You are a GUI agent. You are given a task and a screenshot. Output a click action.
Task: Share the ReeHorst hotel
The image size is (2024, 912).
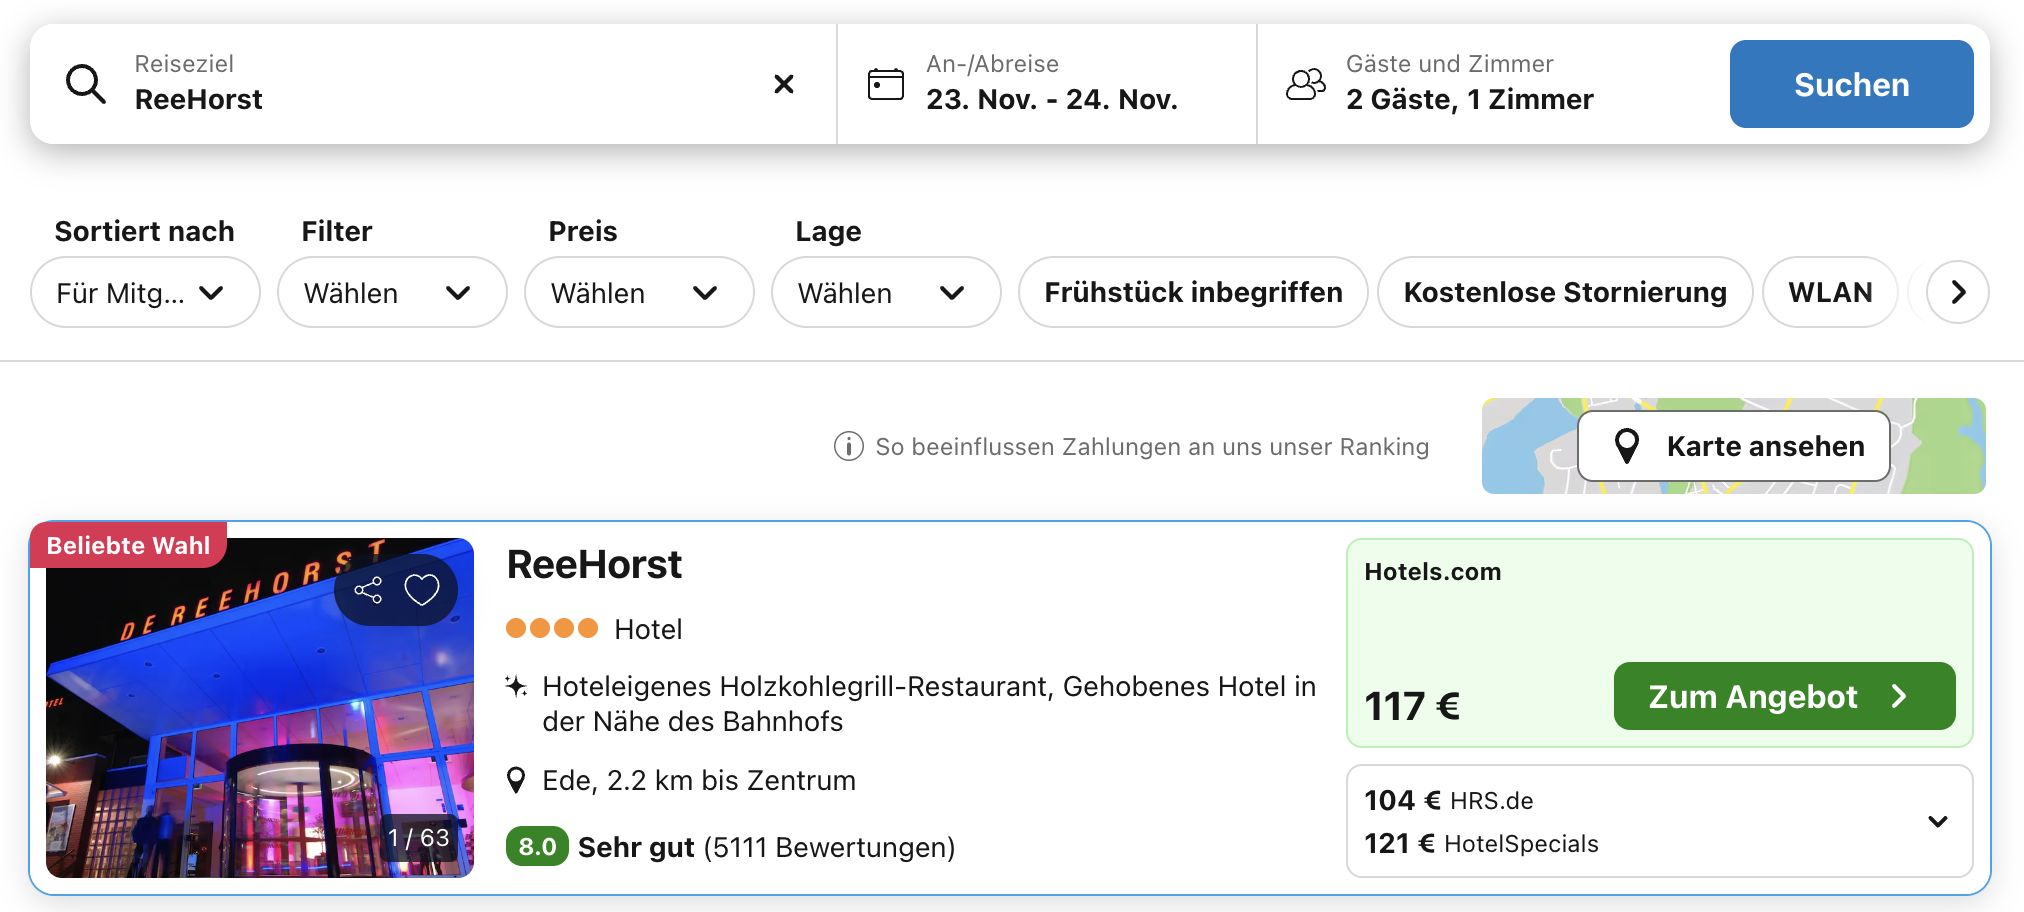368,590
